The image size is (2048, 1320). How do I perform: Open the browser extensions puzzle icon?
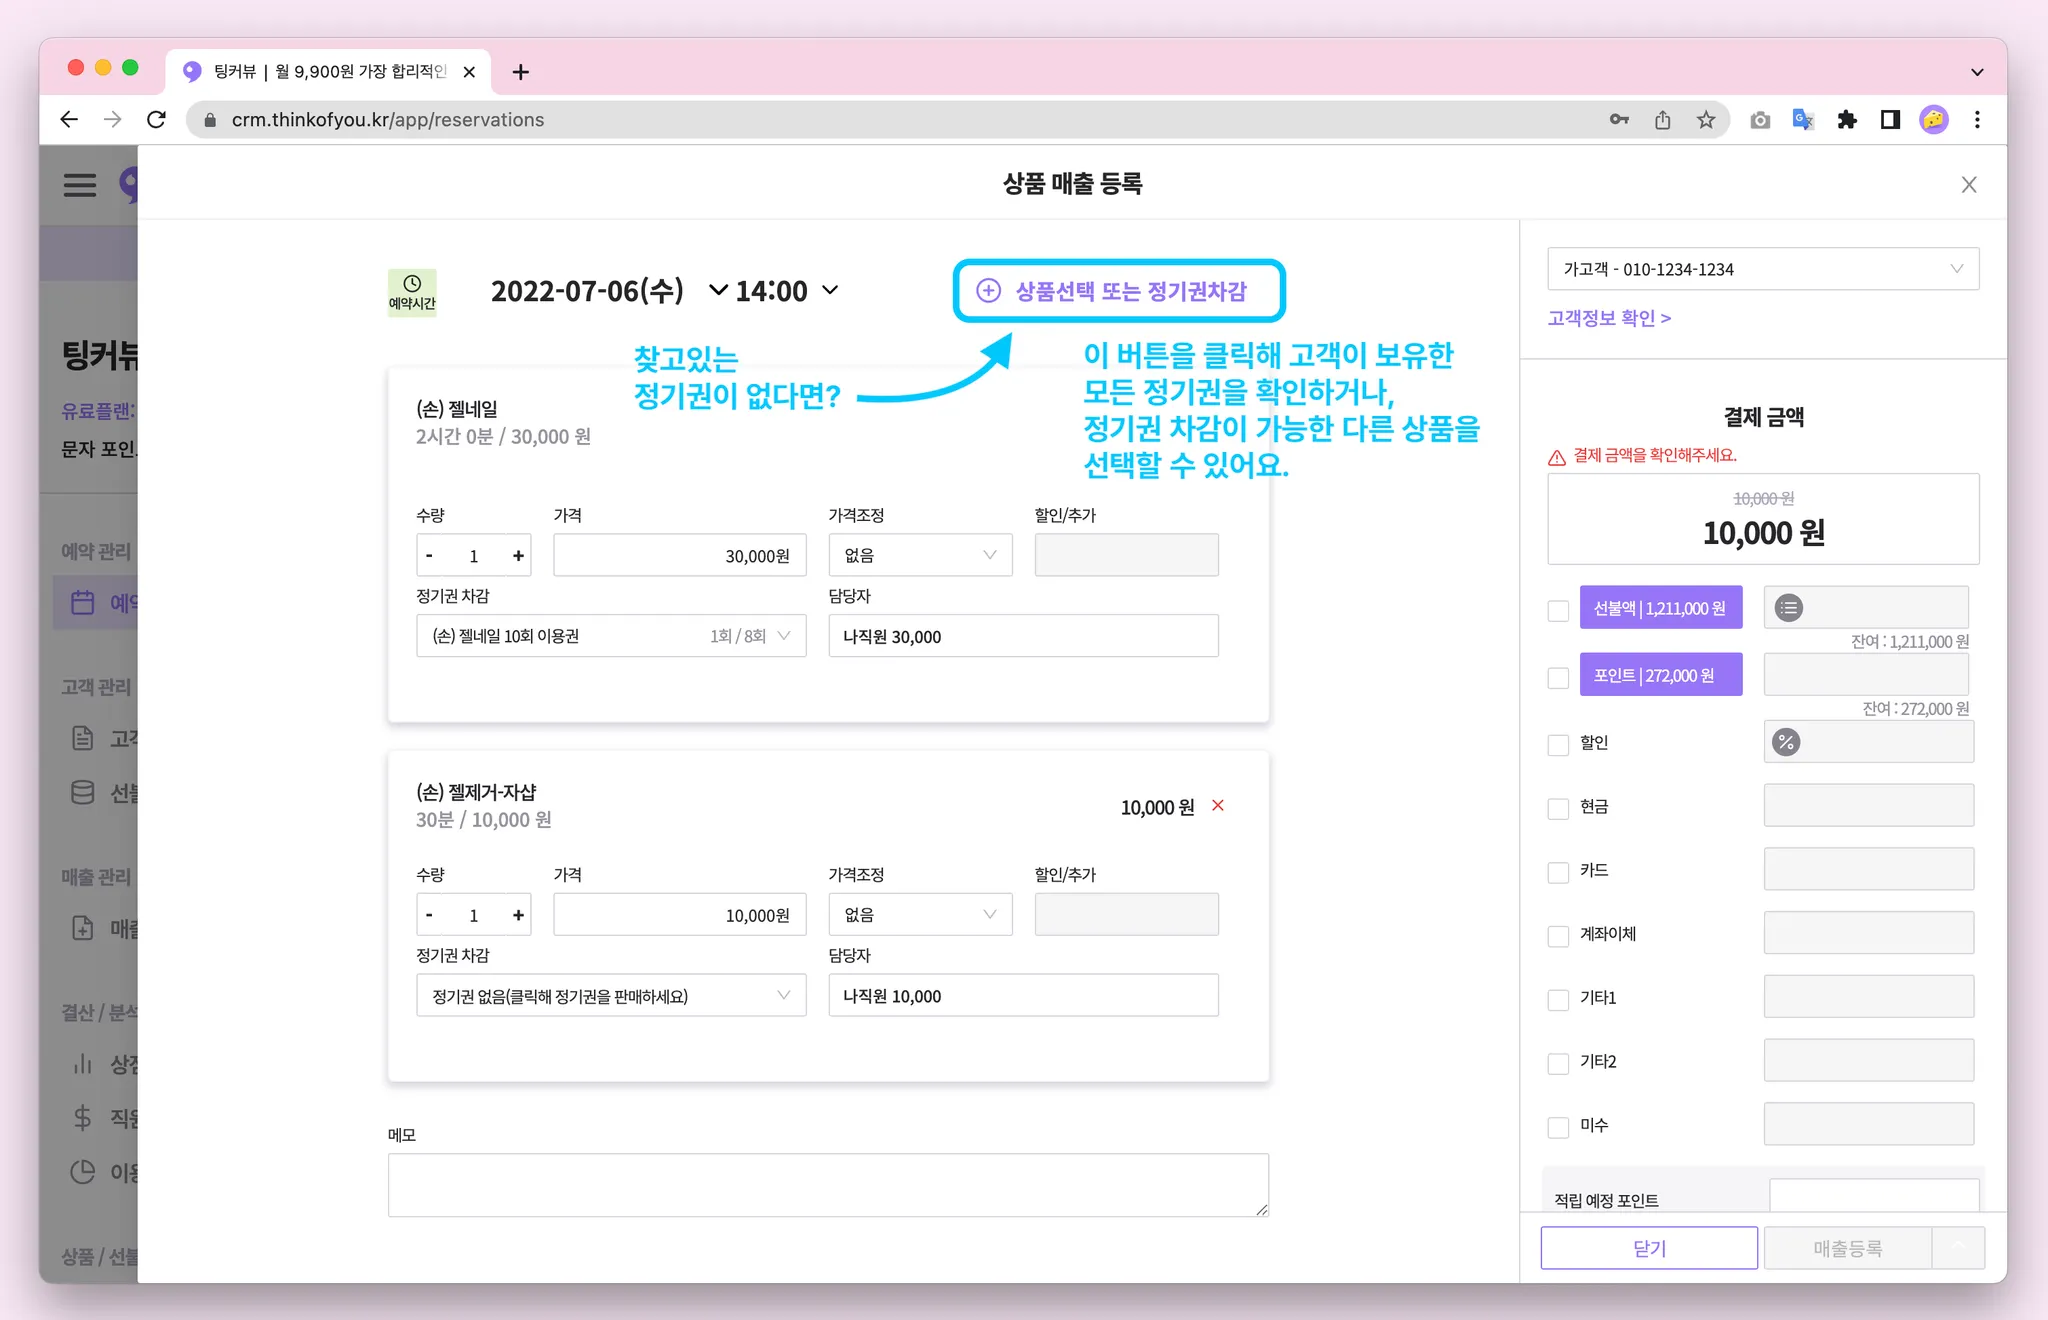(1847, 120)
